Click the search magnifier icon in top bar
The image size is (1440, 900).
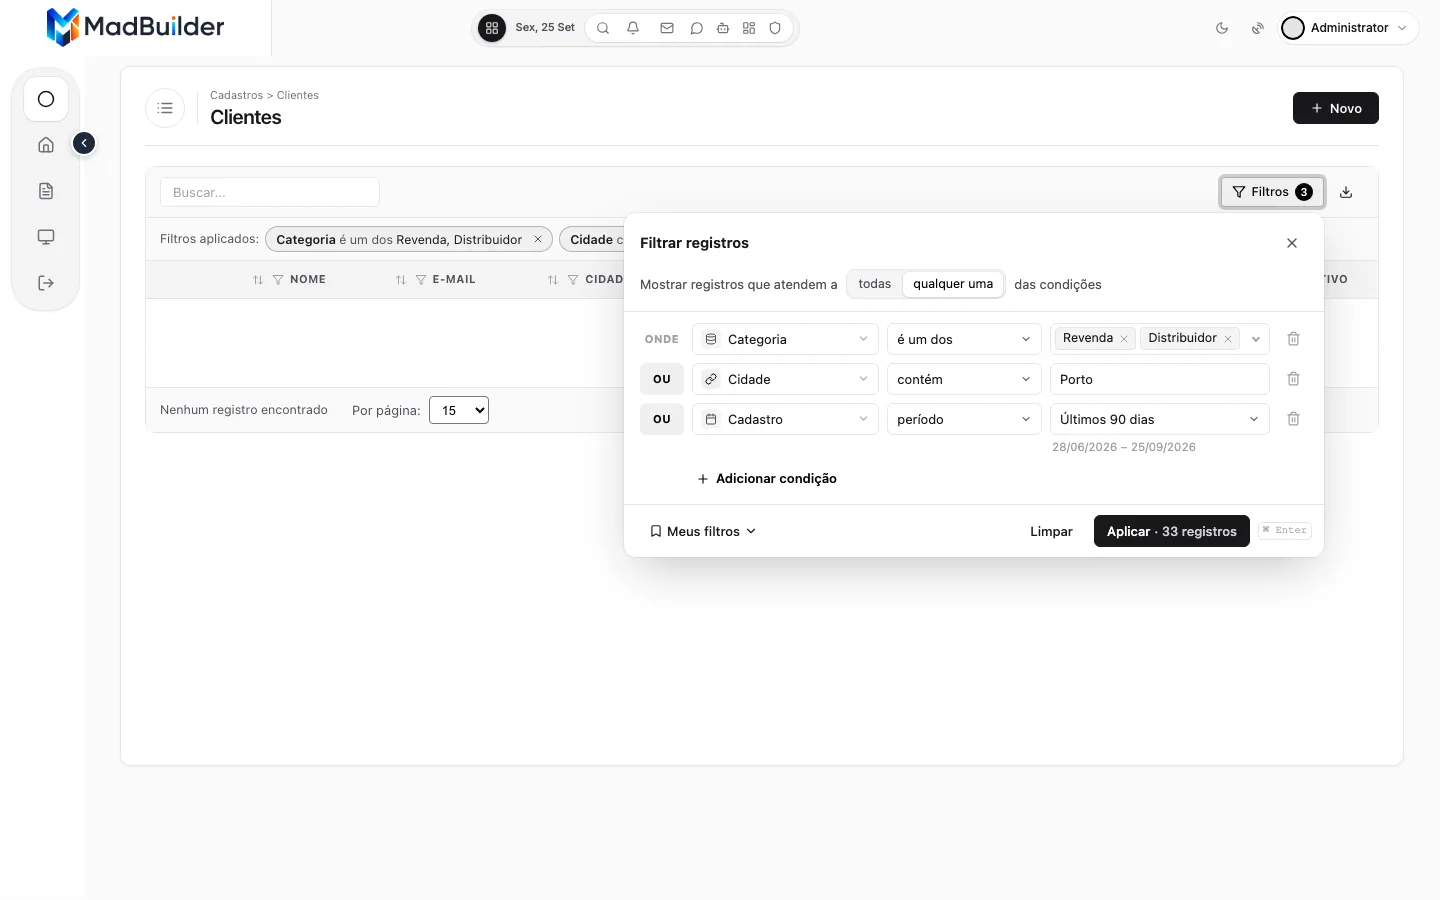603,28
